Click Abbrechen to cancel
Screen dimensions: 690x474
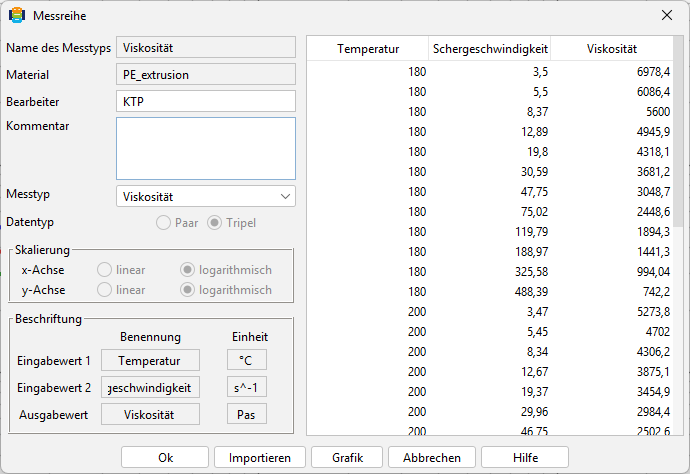click(x=432, y=458)
